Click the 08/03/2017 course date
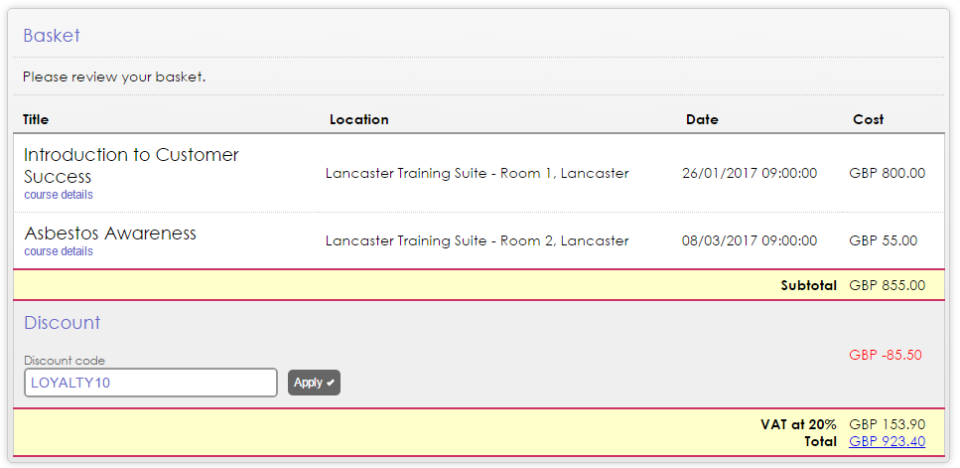The image size is (960, 468). point(749,240)
